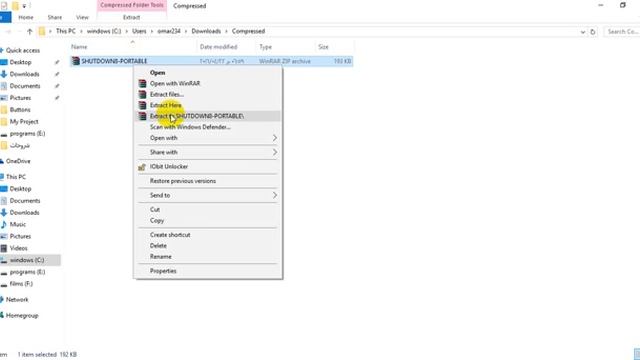Screen dimensions: 640x360
Task: Click the WinRAR icon beside Open with WinRAR
Action: click(142, 83)
